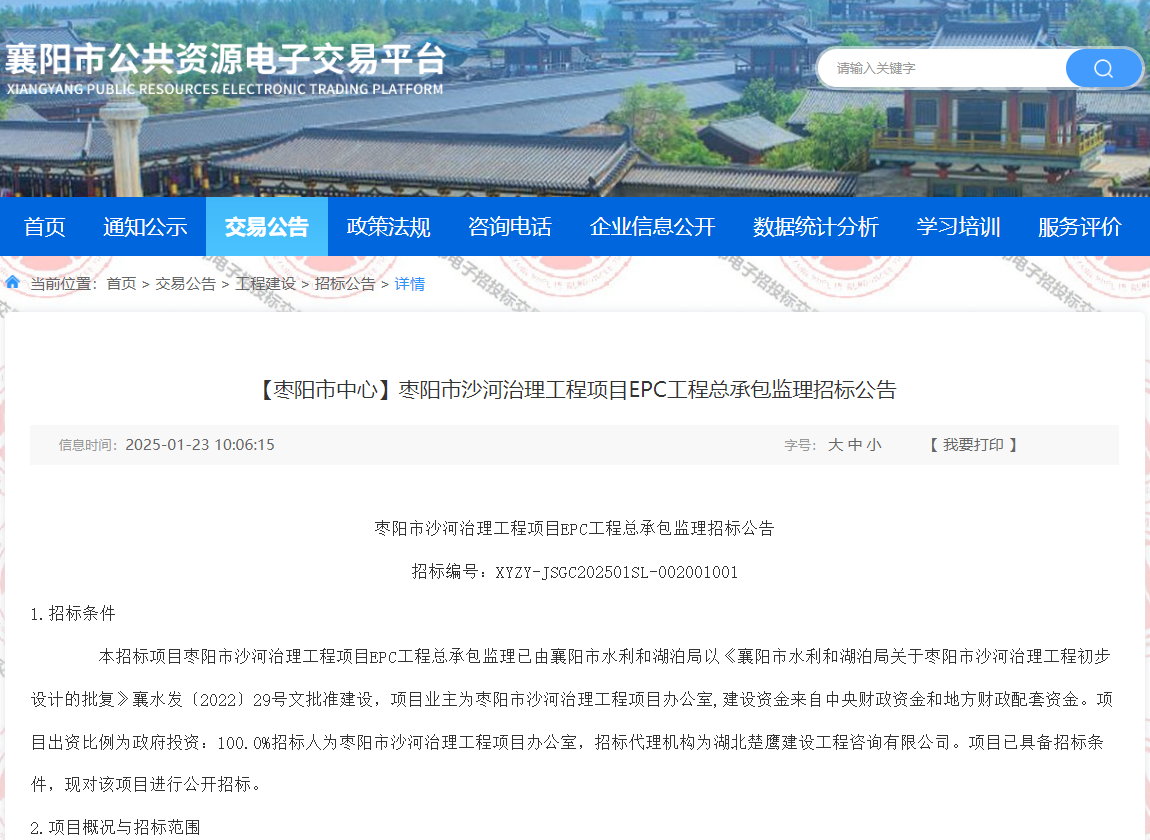Open the 数据统计分析 menu item
The width and height of the screenshot is (1150, 840).
[x=816, y=227]
